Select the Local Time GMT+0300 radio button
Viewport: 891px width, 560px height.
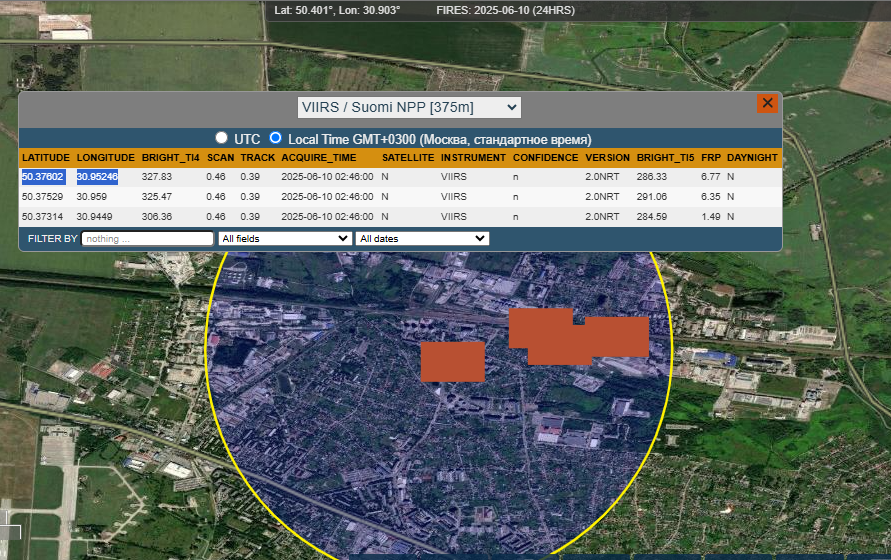(x=276, y=138)
